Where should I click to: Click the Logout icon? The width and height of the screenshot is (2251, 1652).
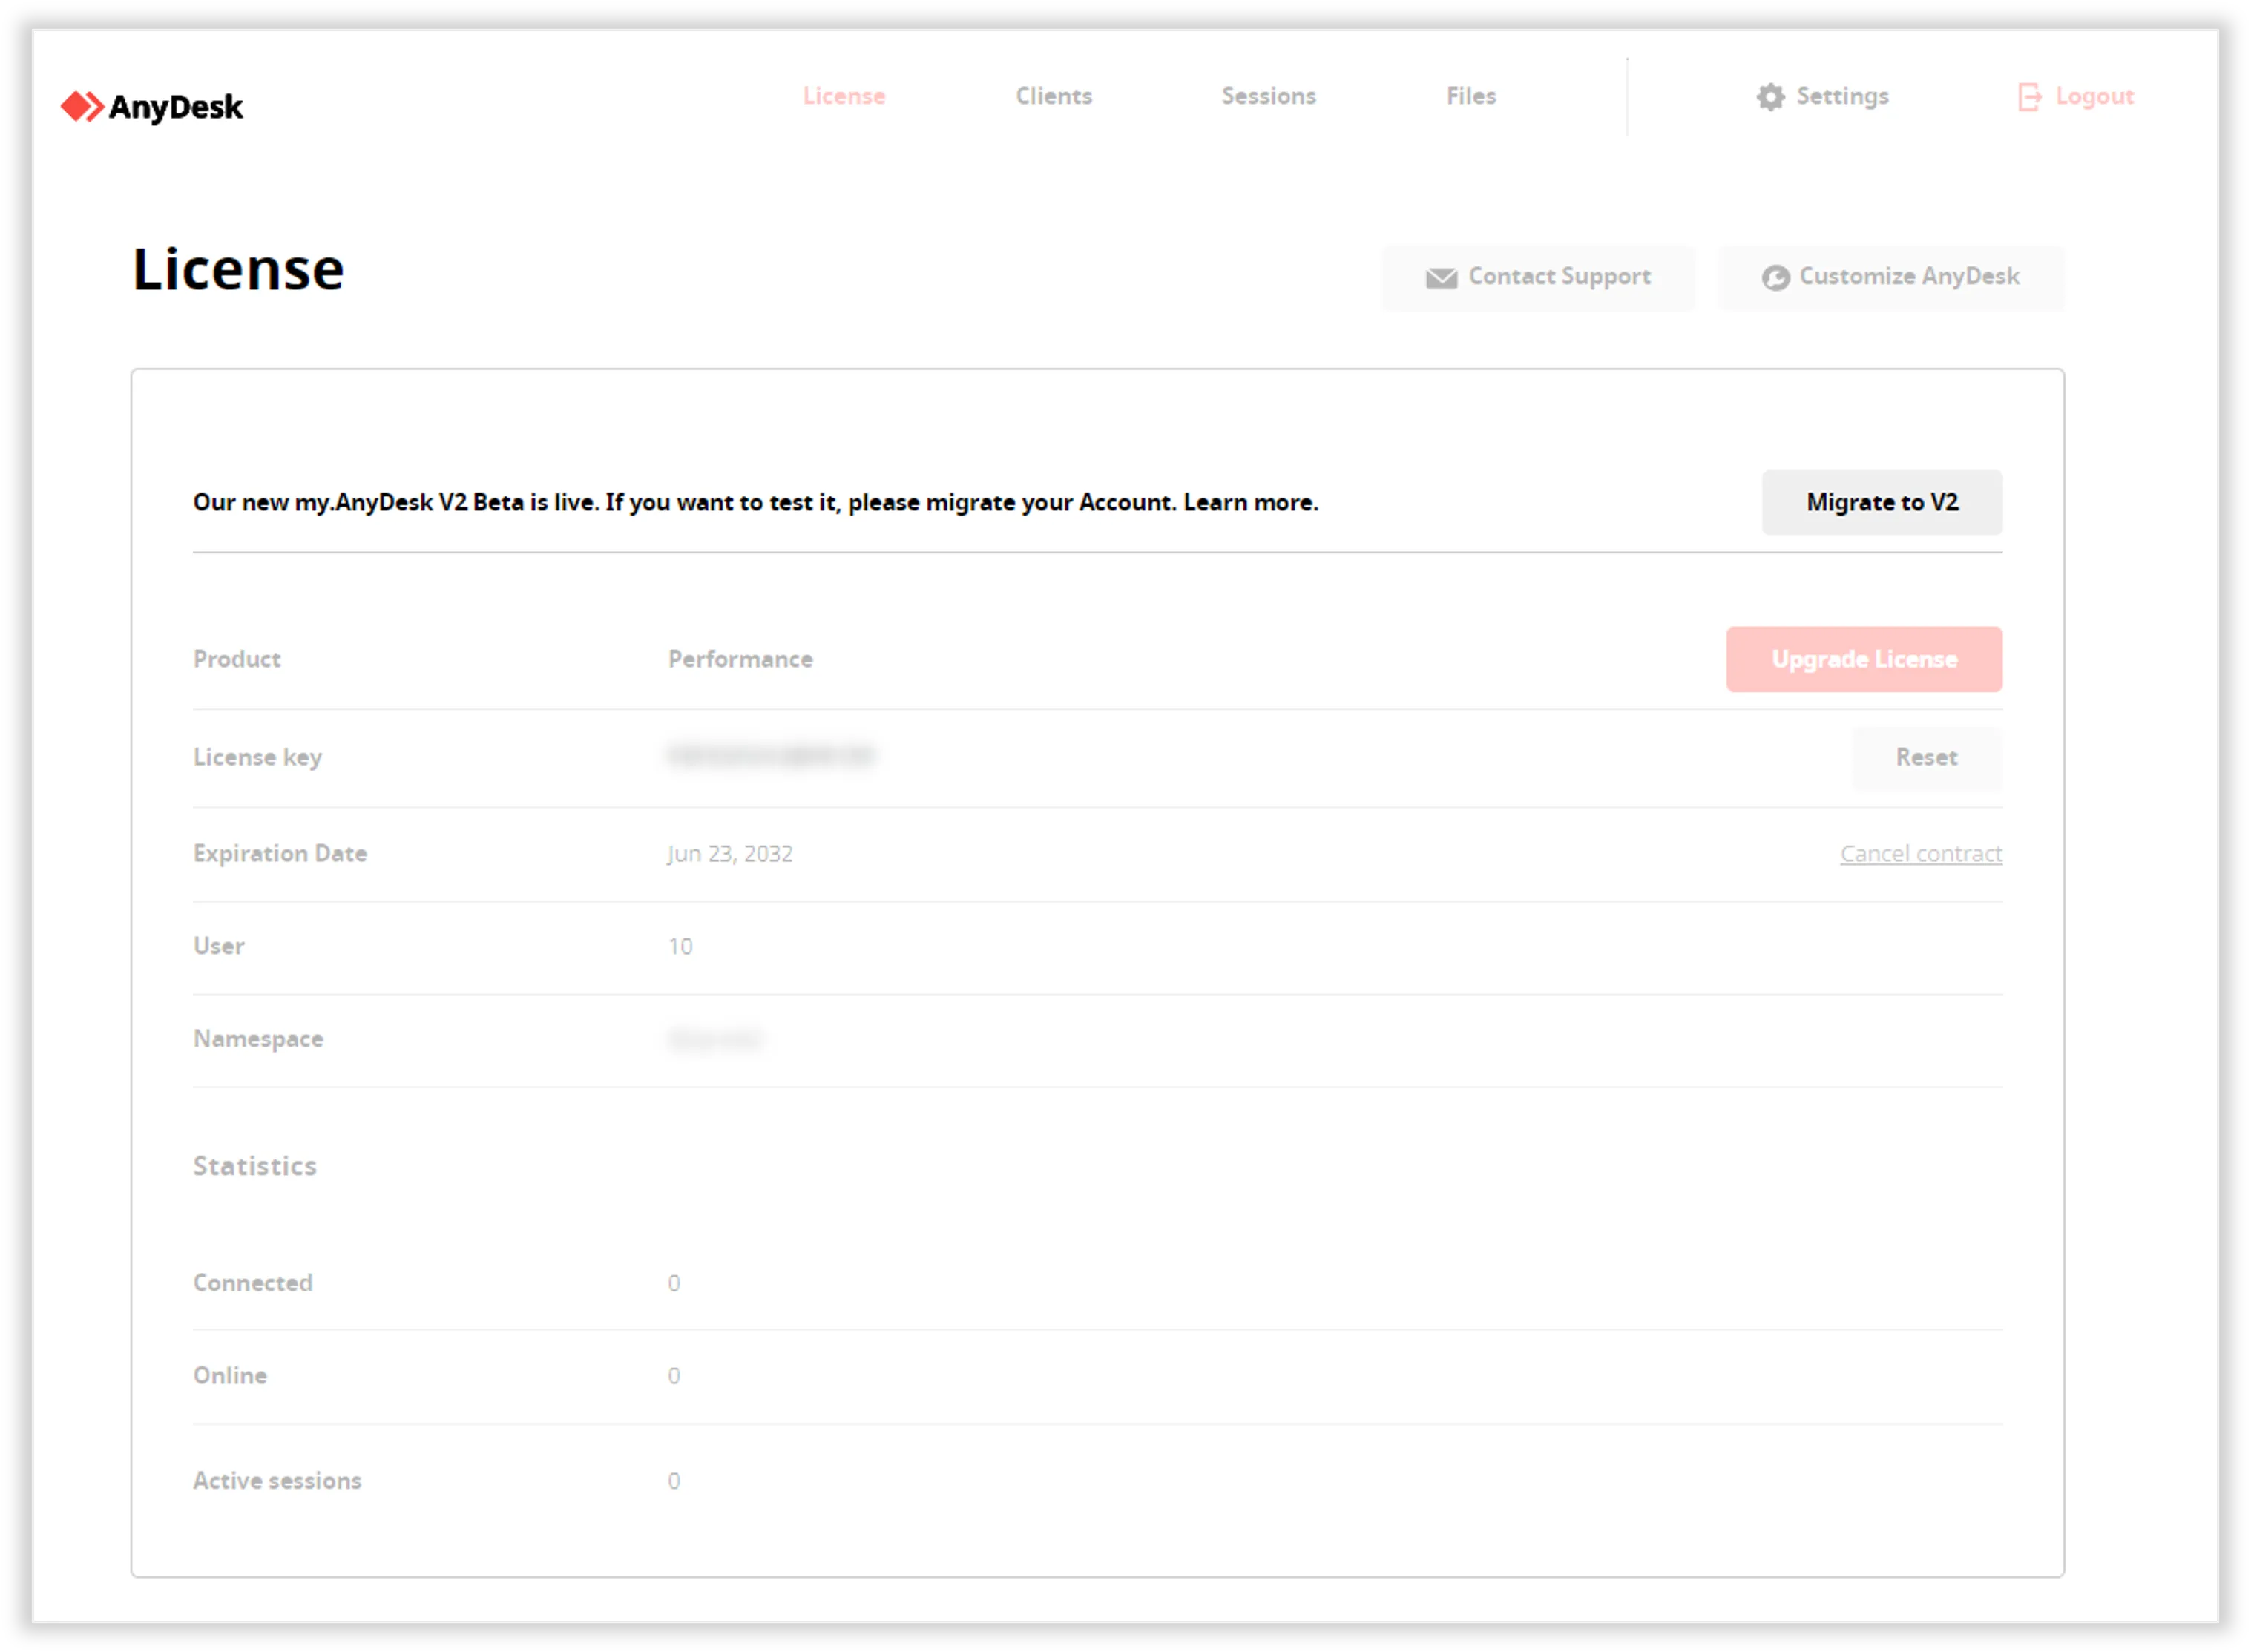coord(2029,96)
